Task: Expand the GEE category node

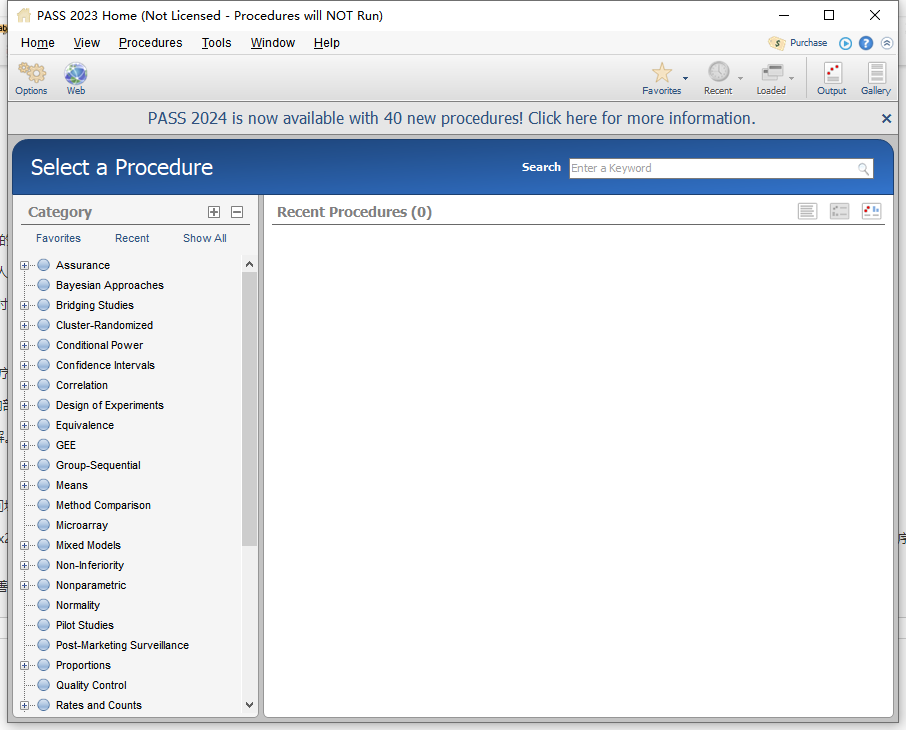Action: (x=24, y=445)
